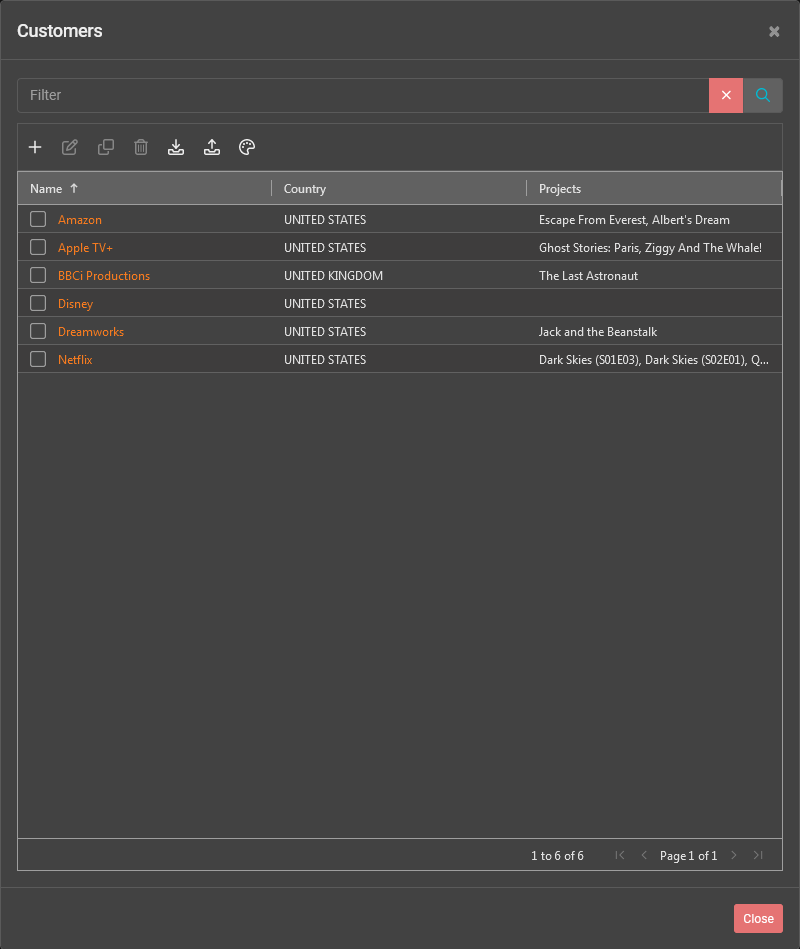The height and width of the screenshot is (949, 800).
Task: Select the BBCi Productions checkbox
Action: pyautogui.click(x=37, y=275)
